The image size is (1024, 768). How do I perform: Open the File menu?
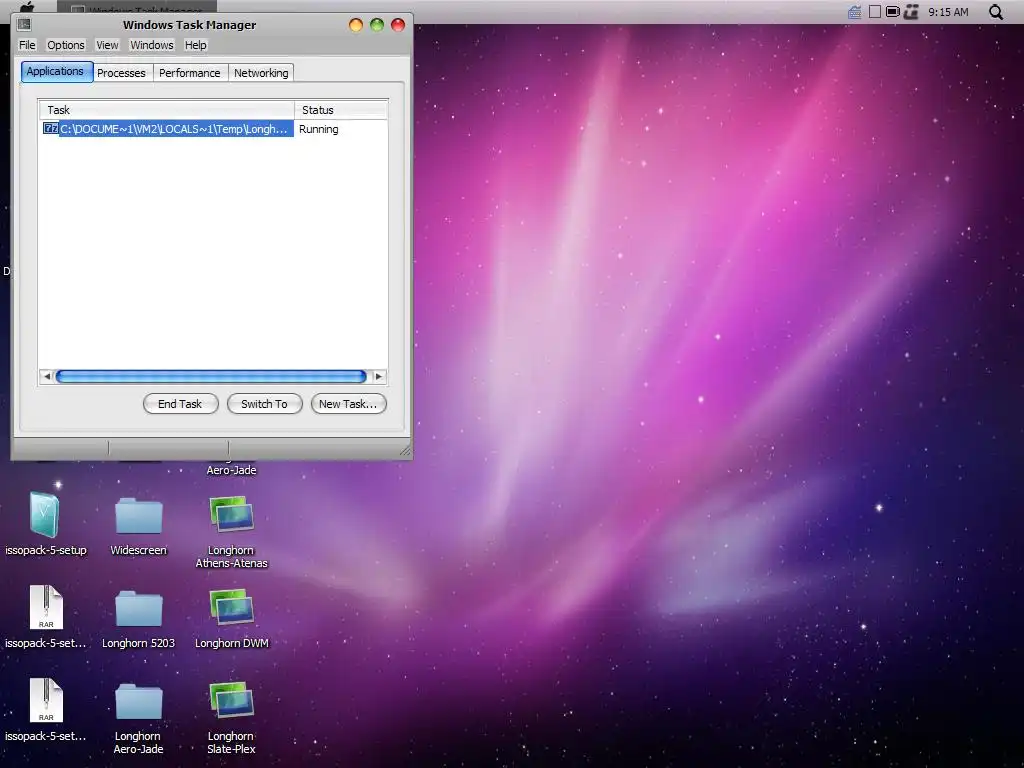[27, 45]
